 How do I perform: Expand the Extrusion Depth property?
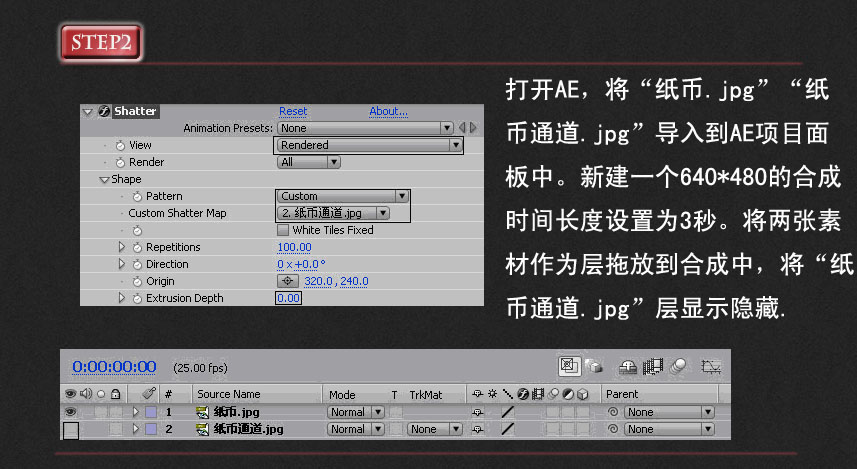click(x=122, y=298)
